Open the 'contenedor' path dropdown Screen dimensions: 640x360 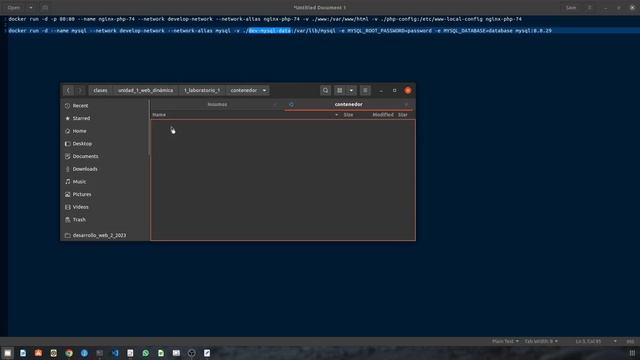coord(264,90)
